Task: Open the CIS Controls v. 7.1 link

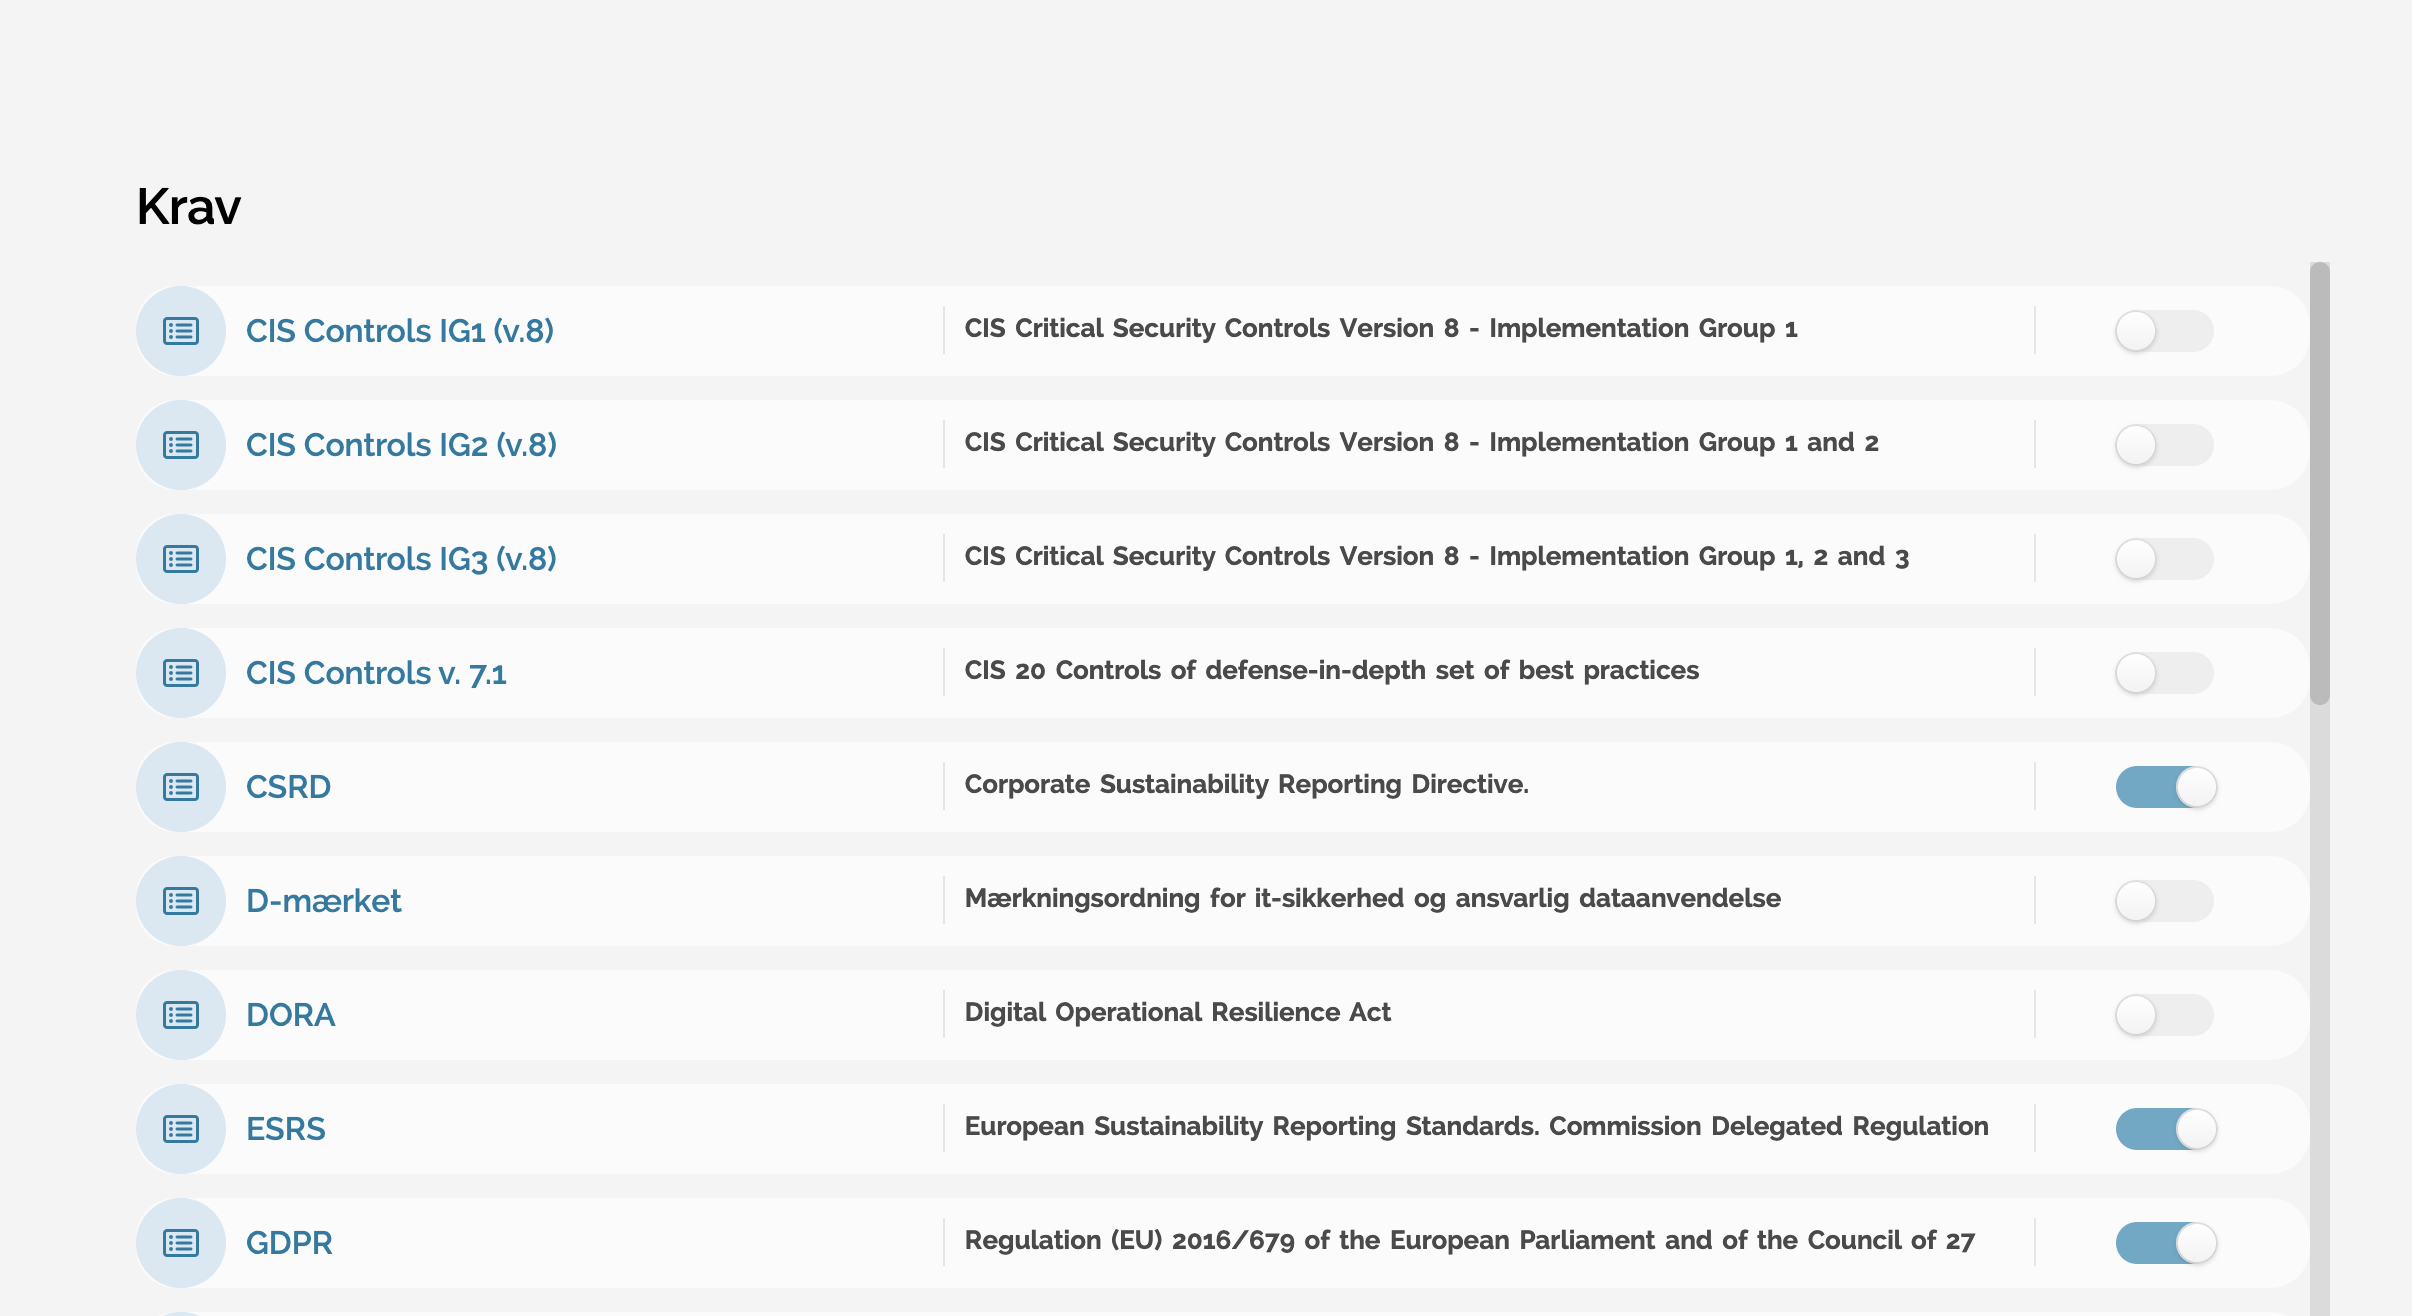Action: (x=376, y=673)
